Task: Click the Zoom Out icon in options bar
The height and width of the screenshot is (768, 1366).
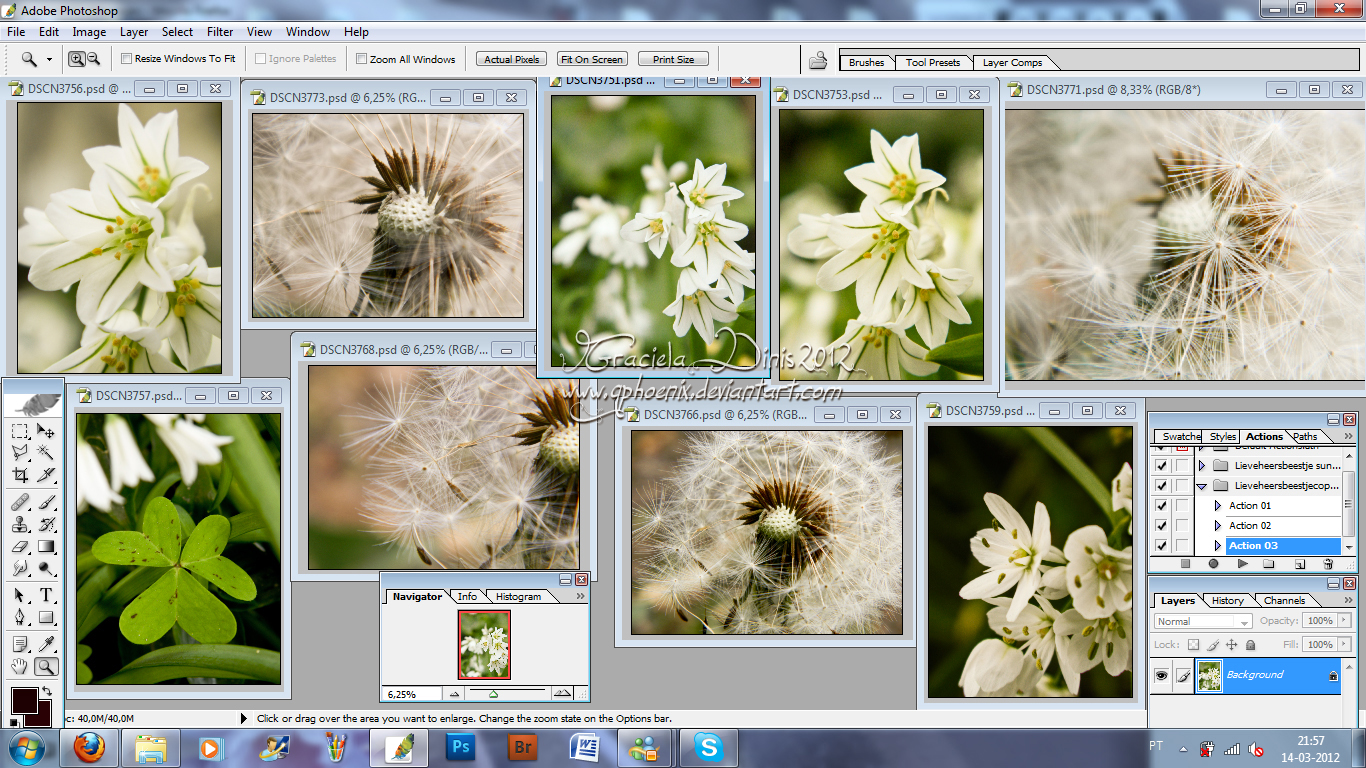Action: [x=93, y=59]
